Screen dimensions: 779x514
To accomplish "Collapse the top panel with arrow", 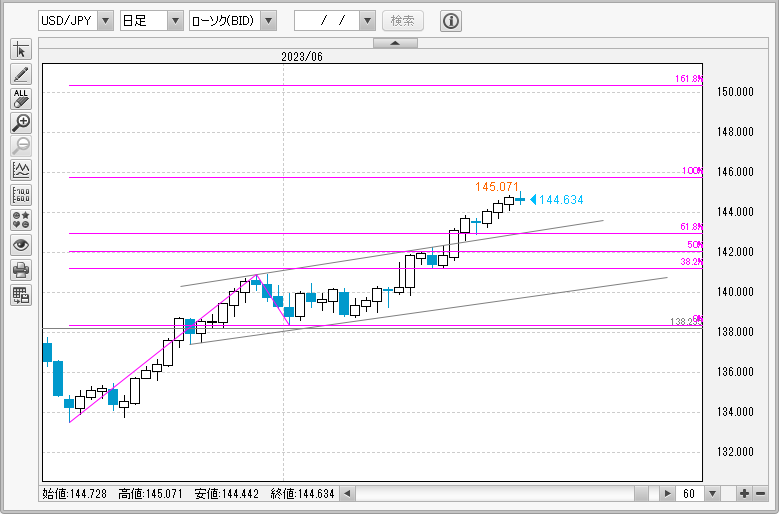I will 395,43.
